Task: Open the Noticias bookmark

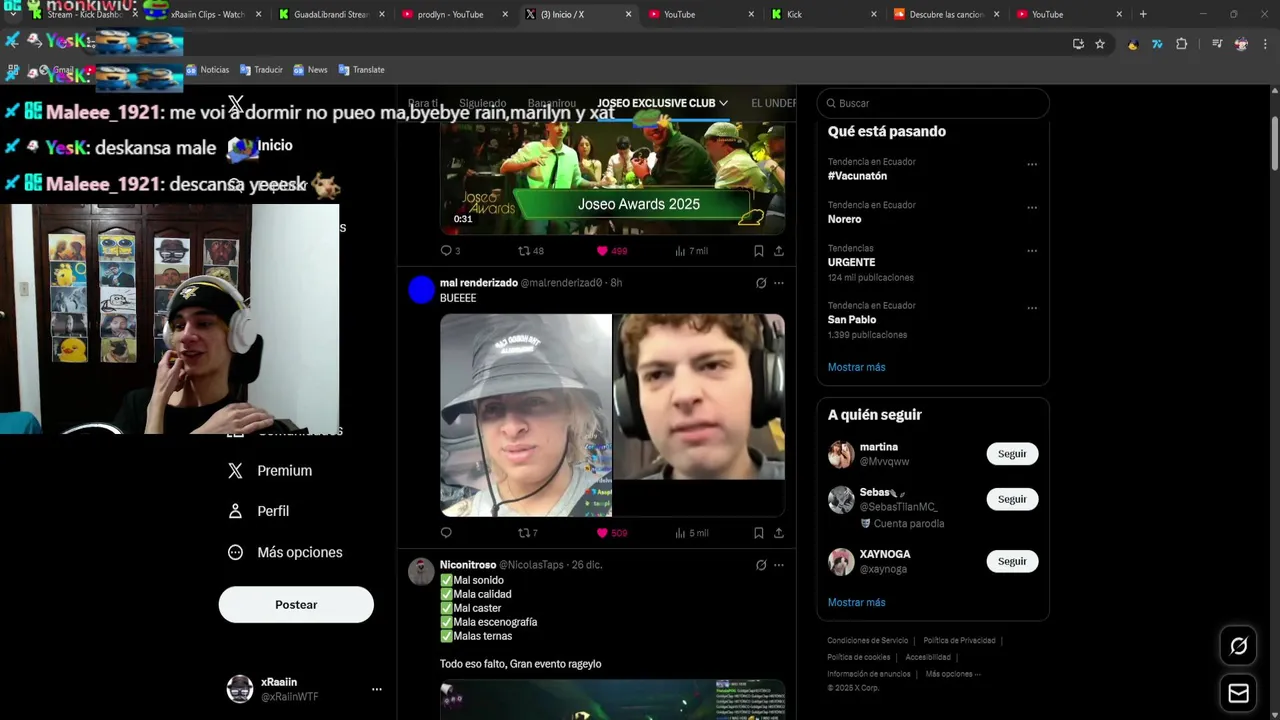Action: 207,70
